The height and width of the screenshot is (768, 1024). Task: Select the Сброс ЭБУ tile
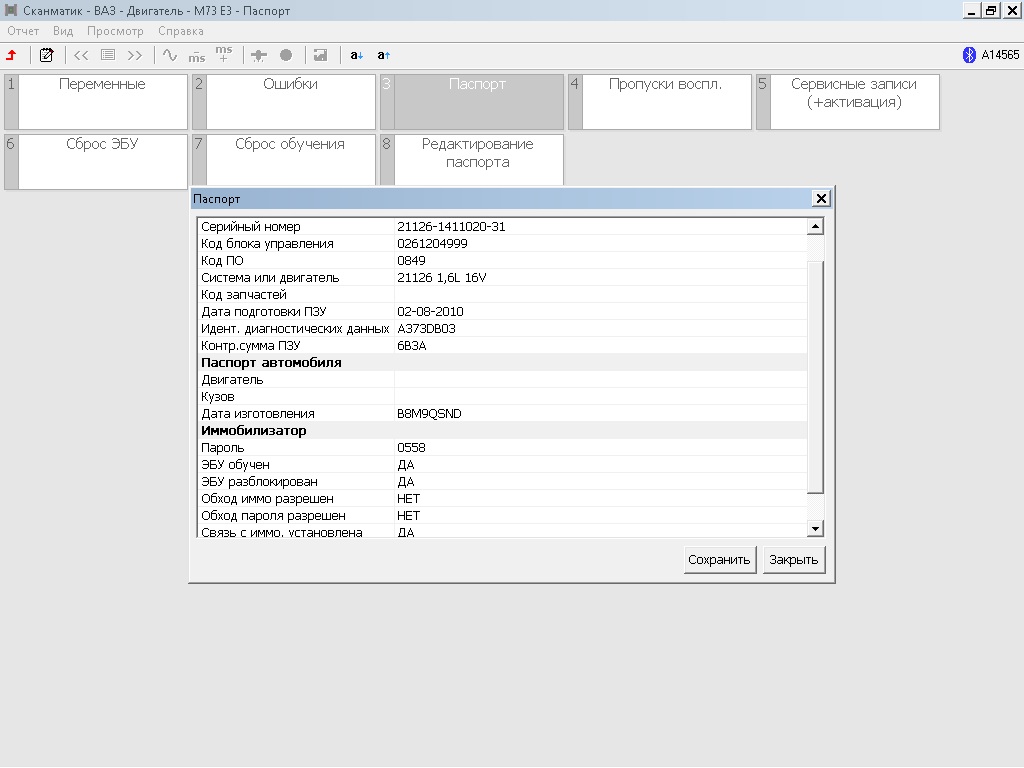point(96,162)
